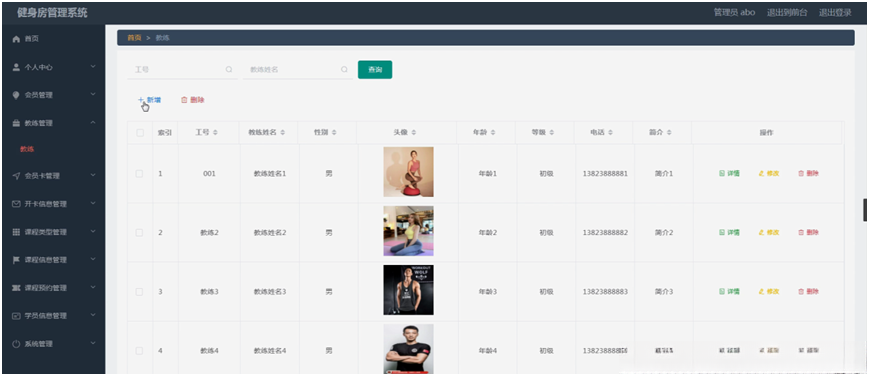Check the checkbox for row 教练3
Image resolution: width=869 pixels, height=376 pixels.
coord(140,292)
